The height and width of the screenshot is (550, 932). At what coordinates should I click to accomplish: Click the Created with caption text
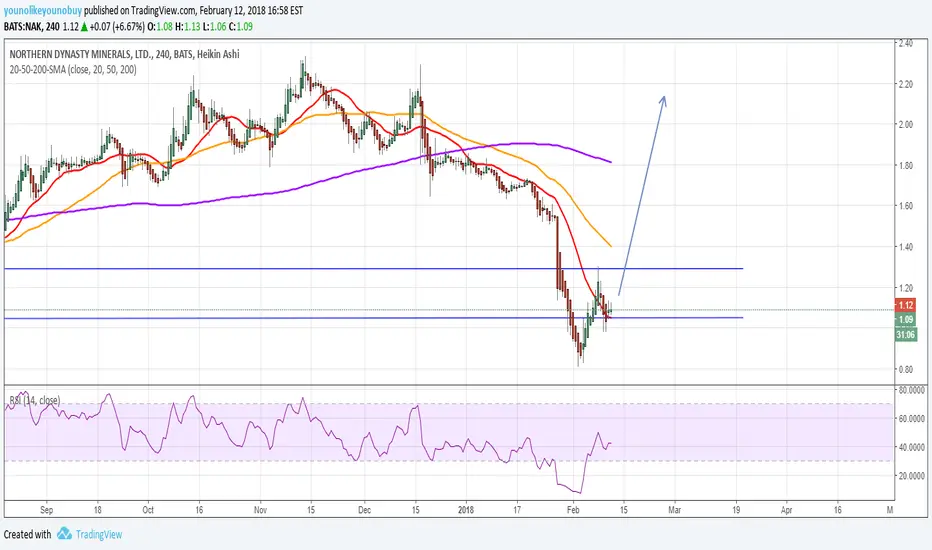click(x=27, y=534)
